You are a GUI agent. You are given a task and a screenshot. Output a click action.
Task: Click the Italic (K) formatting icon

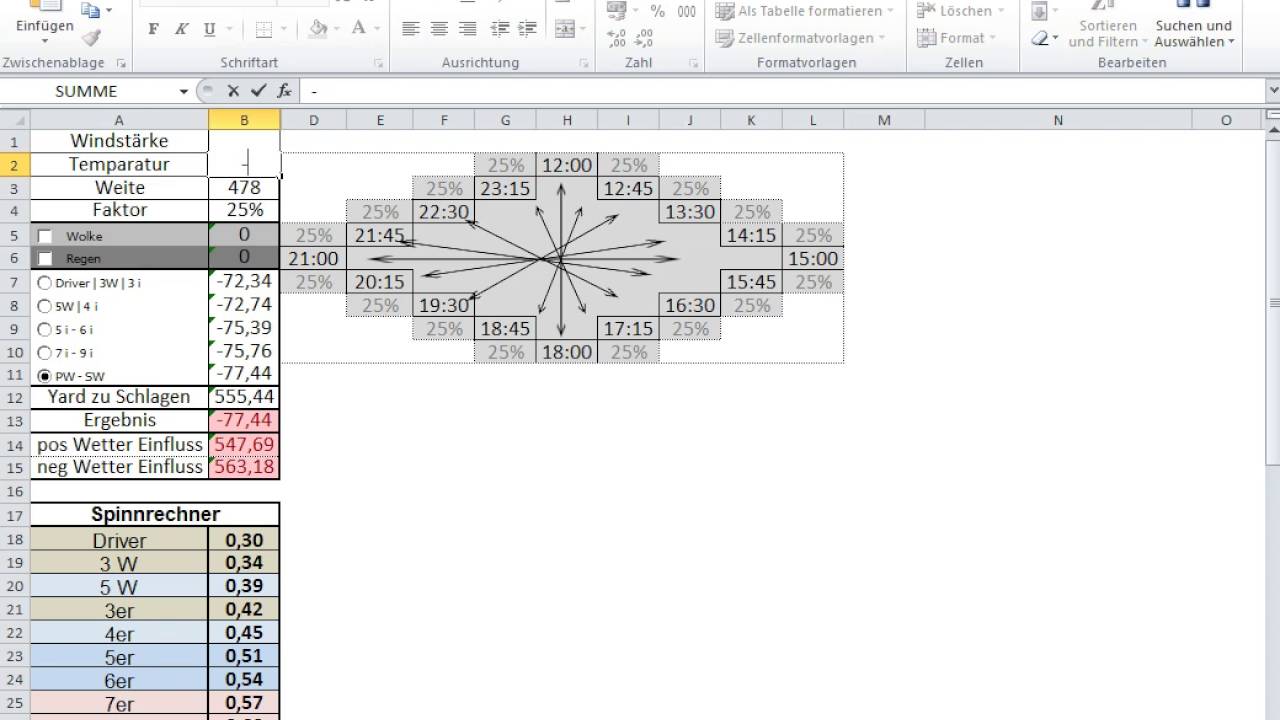pos(181,29)
